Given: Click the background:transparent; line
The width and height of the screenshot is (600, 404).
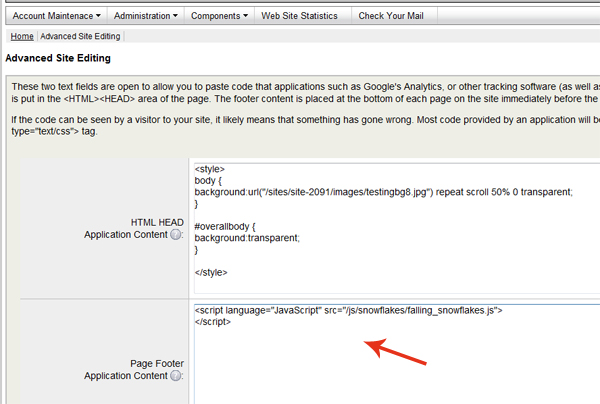Looking at the screenshot, I should 247,238.
